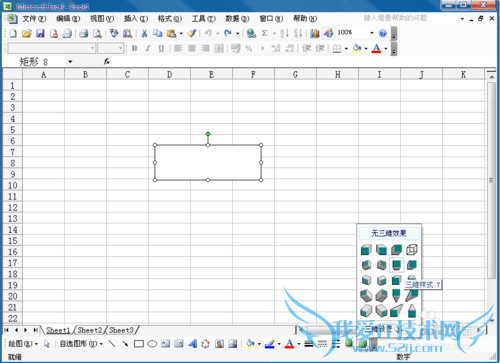
Task: Copy the selection using the Copy icon
Action: [158, 33]
